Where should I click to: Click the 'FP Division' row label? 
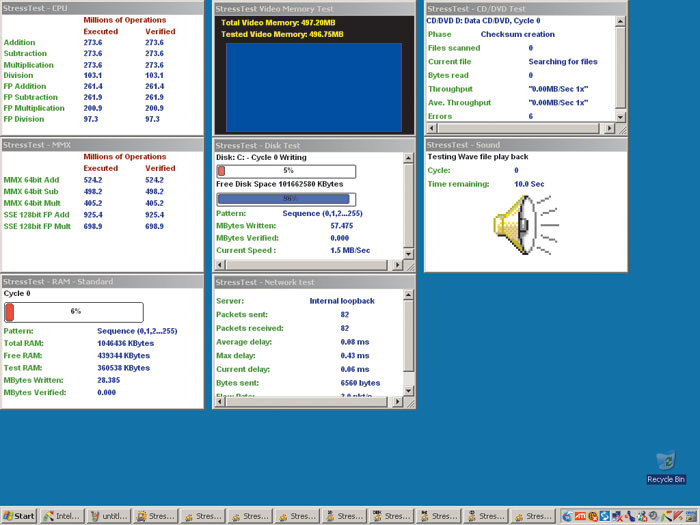(x=24, y=119)
